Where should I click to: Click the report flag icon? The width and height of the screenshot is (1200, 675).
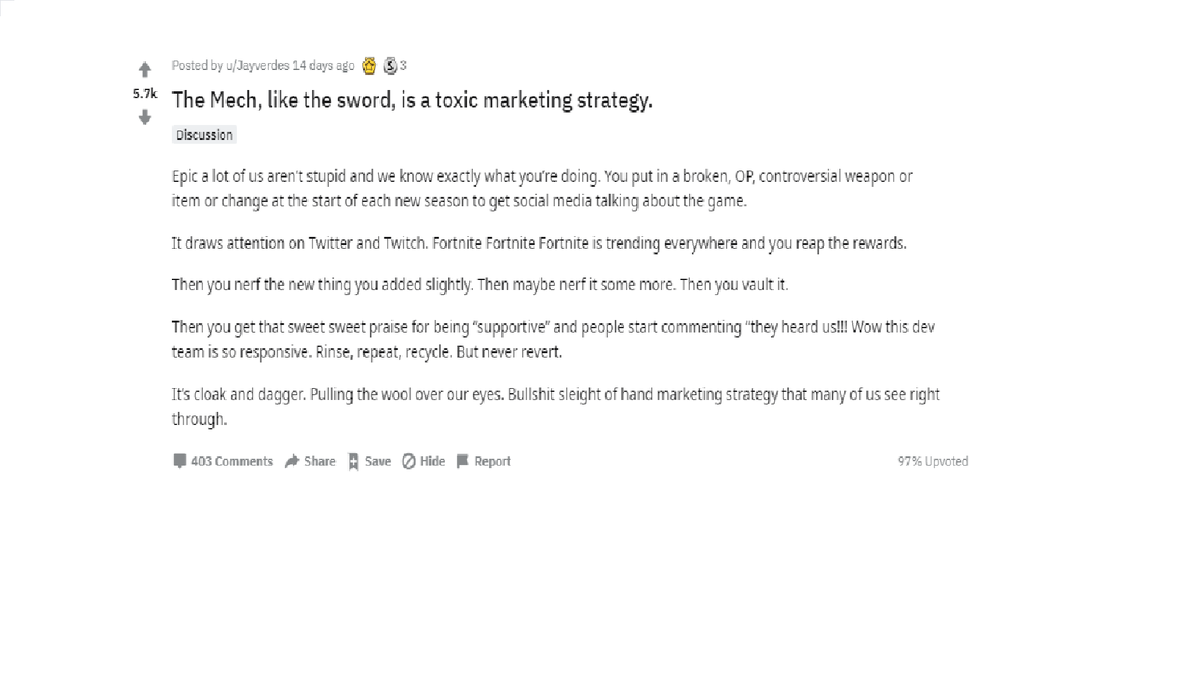pos(462,461)
